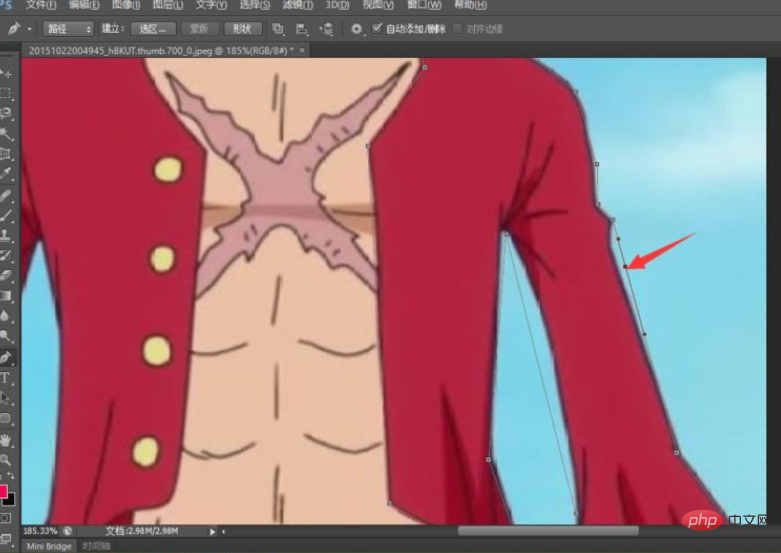Click the 185.33% zoom field

[40, 531]
